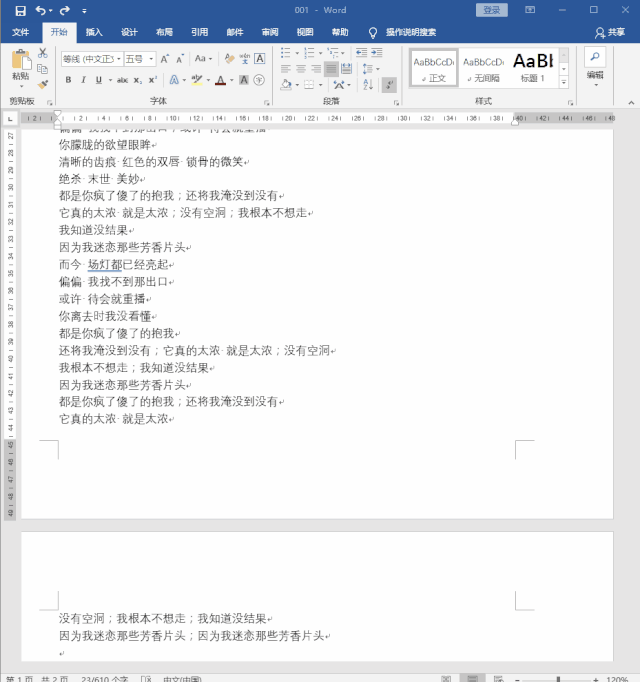640x682 pixels.
Task: Cut selection with the scissors icon
Action: click(43, 53)
